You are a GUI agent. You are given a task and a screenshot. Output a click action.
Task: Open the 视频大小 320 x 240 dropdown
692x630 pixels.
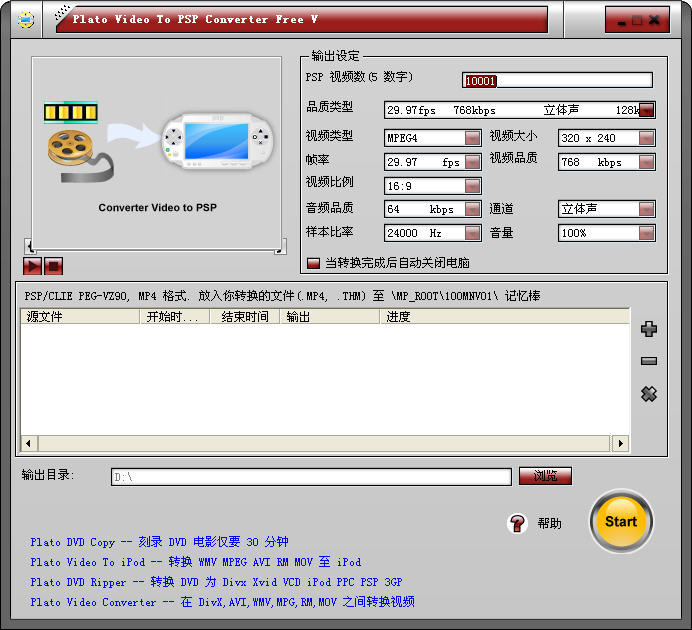647,138
